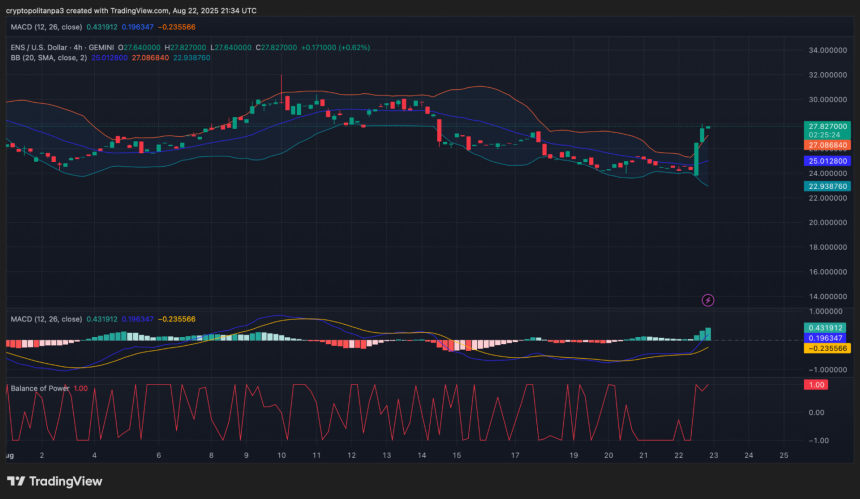Select the Balance of Power indicator legend
The image size is (860, 499).
point(40,388)
